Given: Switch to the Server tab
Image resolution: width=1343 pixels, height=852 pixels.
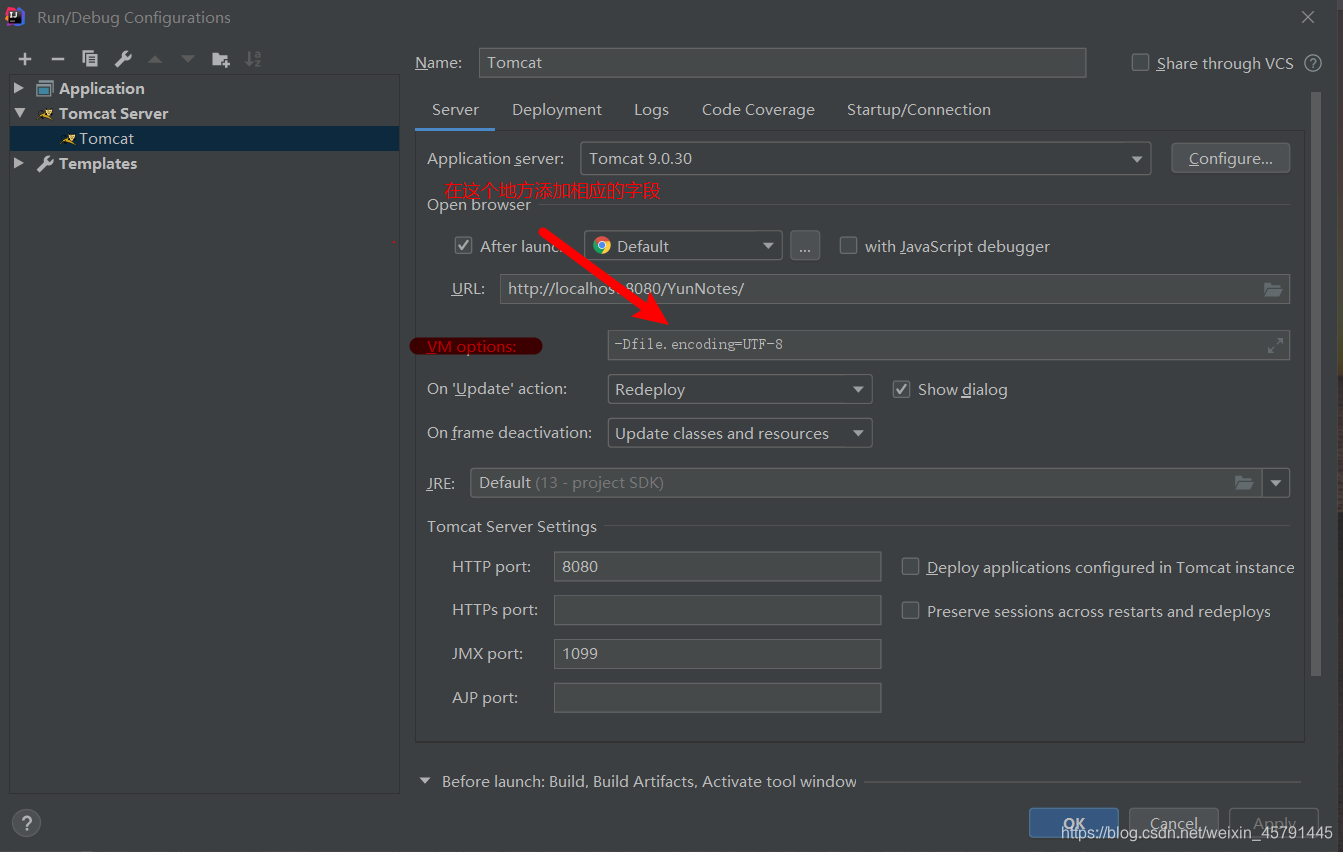Looking at the screenshot, I should pyautogui.click(x=455, y=110).
